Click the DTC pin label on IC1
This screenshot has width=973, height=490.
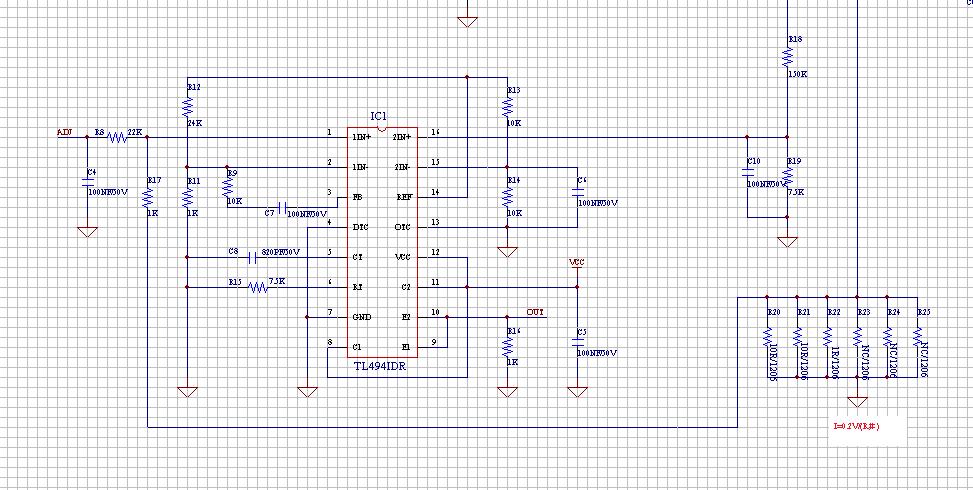pyautogui.click(x=360, y=228)
